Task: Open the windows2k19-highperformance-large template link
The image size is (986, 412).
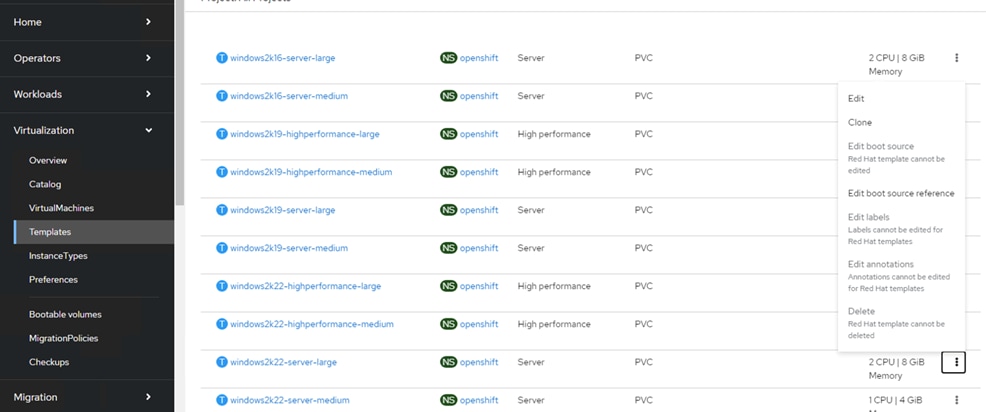Action: click(x=304, y=134)
